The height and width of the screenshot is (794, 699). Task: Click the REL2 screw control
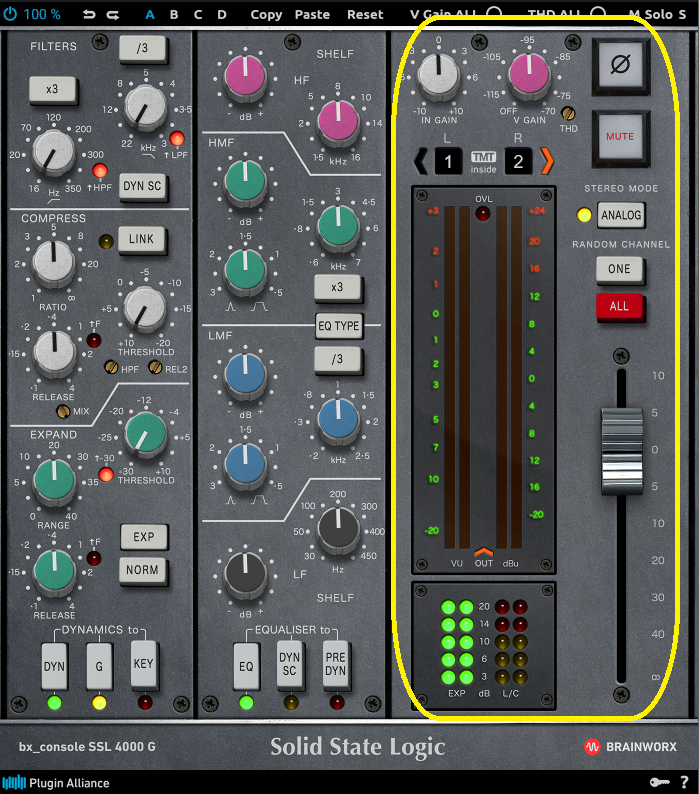(x=156, y=367)
